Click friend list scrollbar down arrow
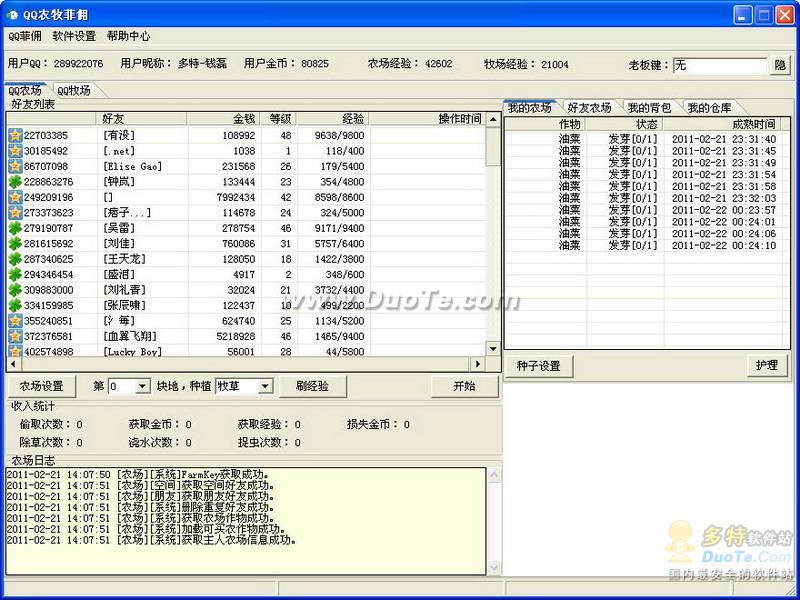800x600 pixels. (493, 349)
